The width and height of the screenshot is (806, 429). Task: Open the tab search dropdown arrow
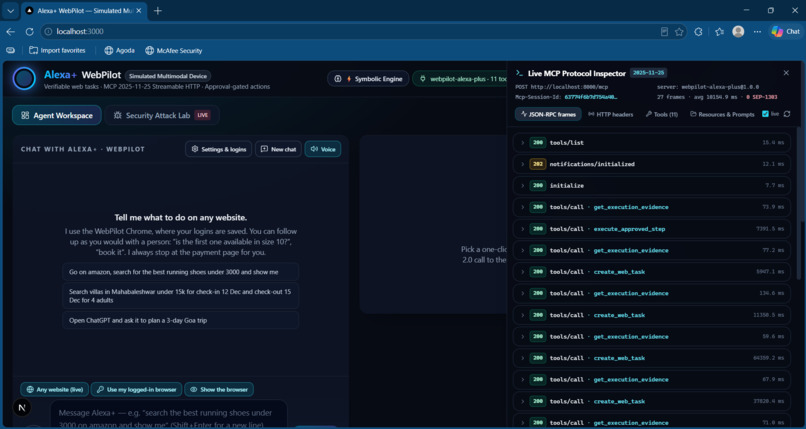coord(10,11)
